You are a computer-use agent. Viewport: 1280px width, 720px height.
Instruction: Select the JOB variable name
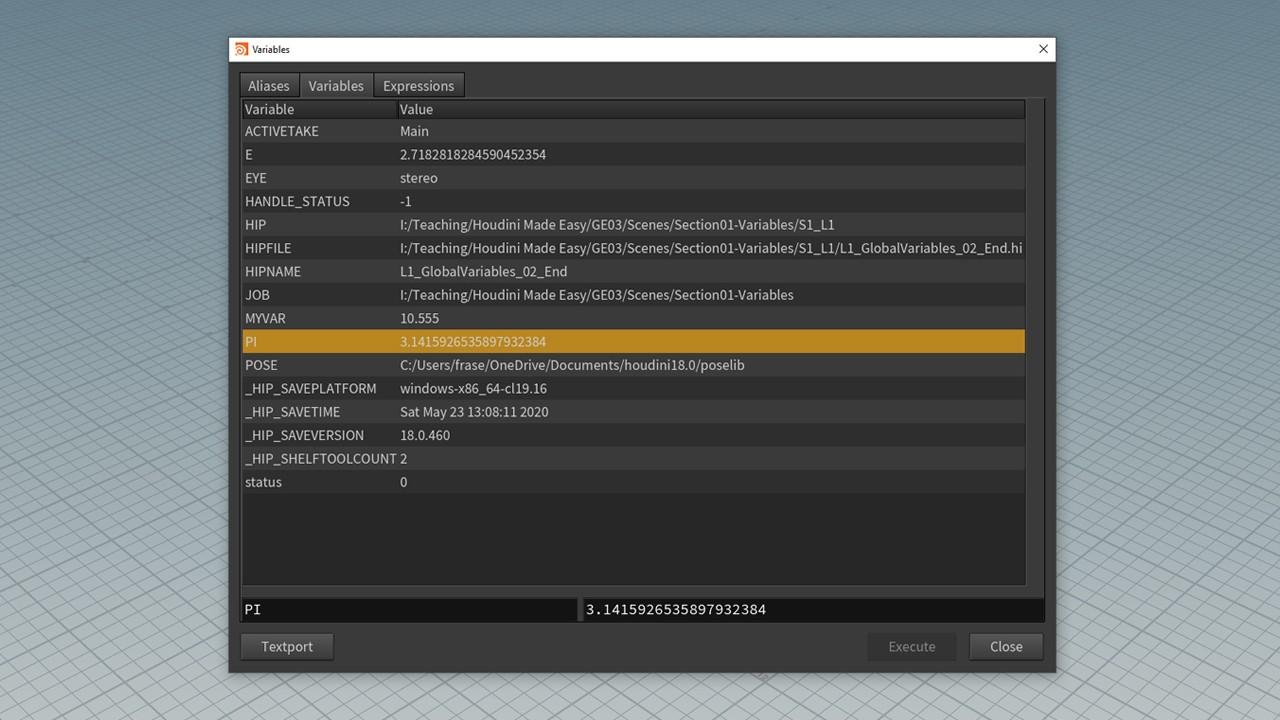coord(257,295)
